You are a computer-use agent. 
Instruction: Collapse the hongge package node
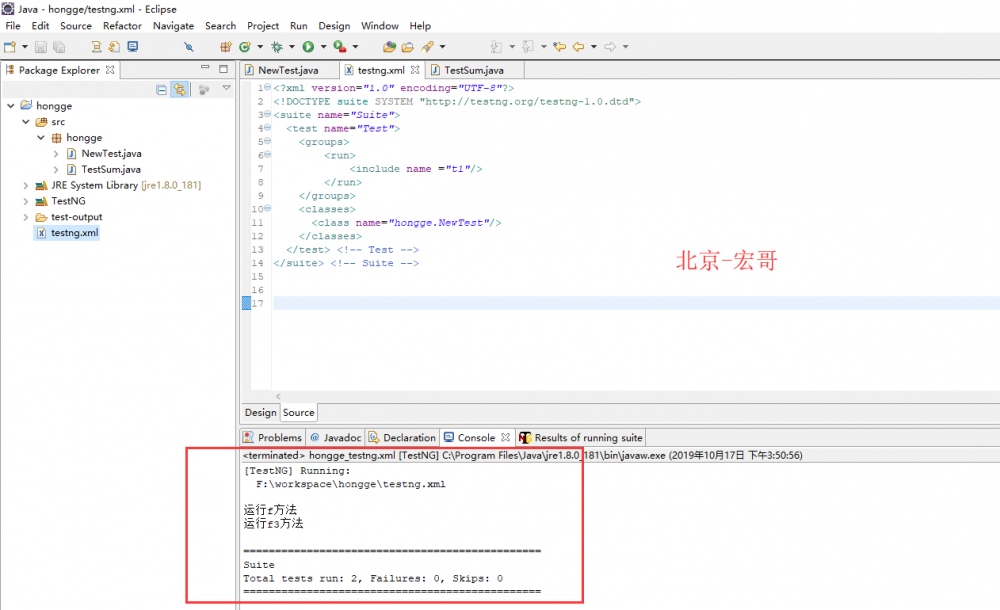pos(41,138)
